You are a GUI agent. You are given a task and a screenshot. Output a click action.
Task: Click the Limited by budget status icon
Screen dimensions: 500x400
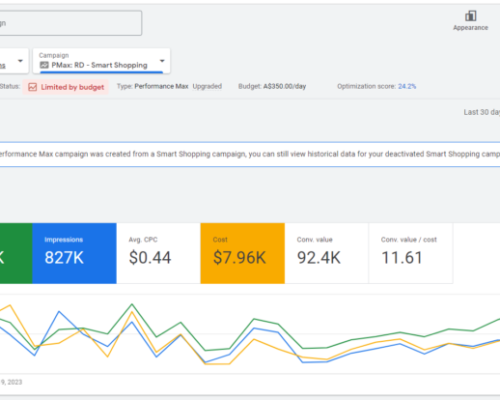pos(32,87)
